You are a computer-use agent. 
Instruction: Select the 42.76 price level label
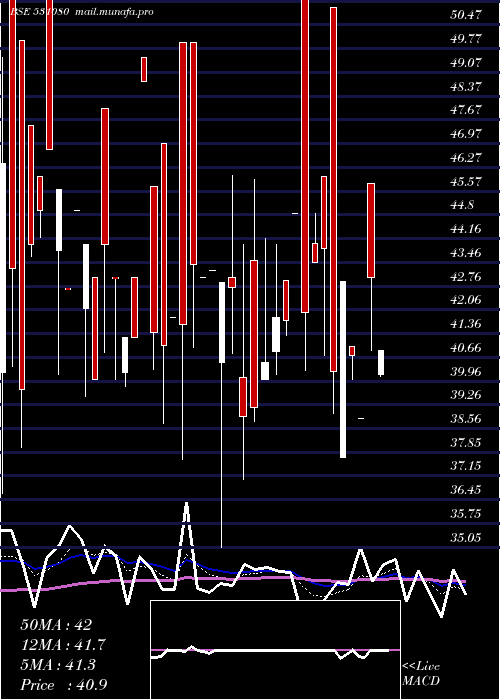pyautogui.click(x=466, y=277)
